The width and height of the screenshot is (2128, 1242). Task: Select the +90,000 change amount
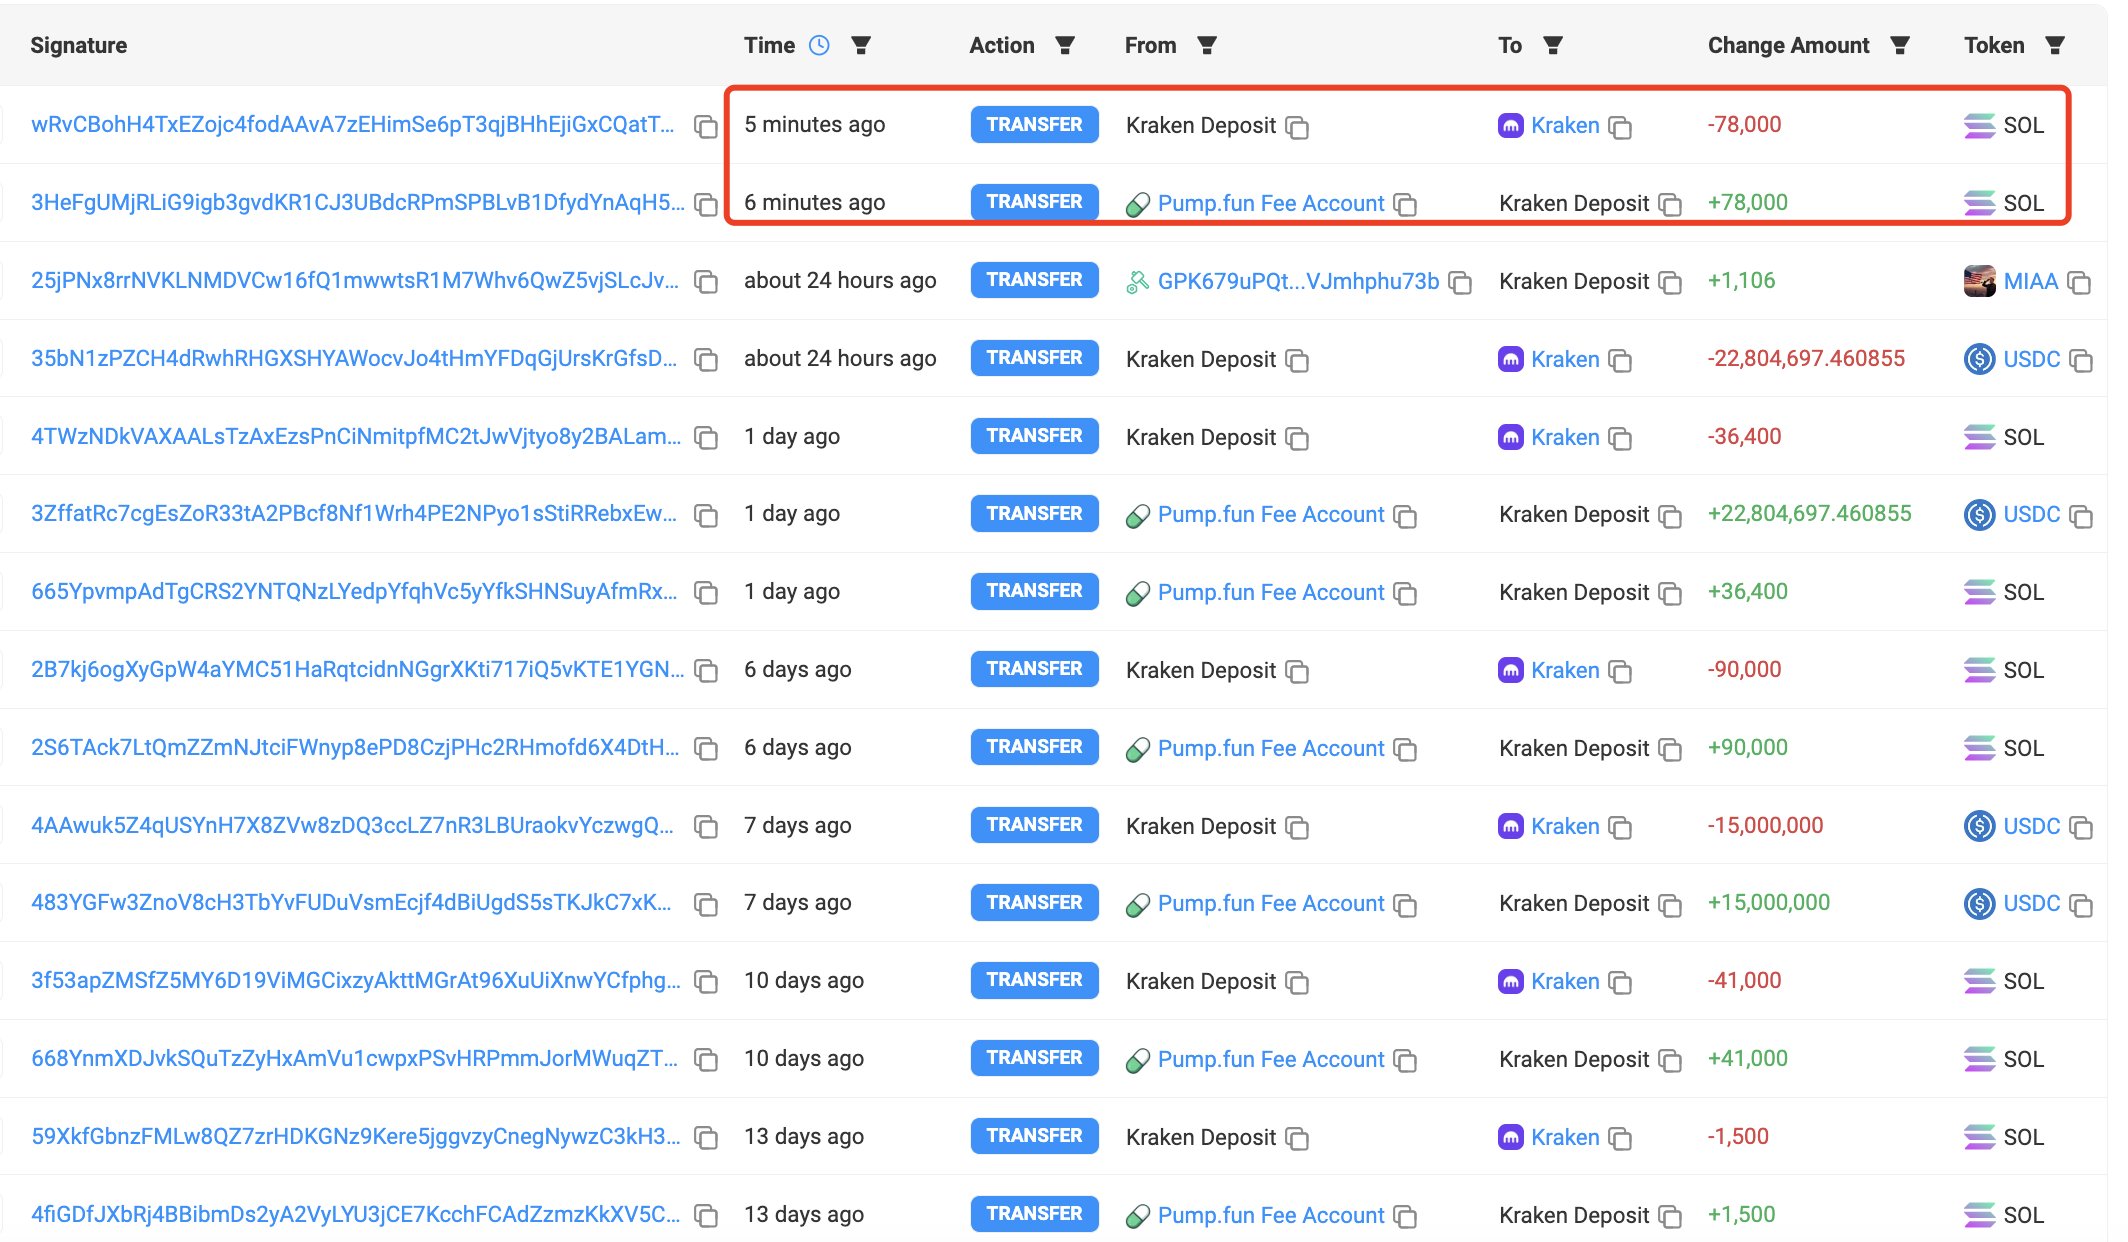pos(1747,747)
